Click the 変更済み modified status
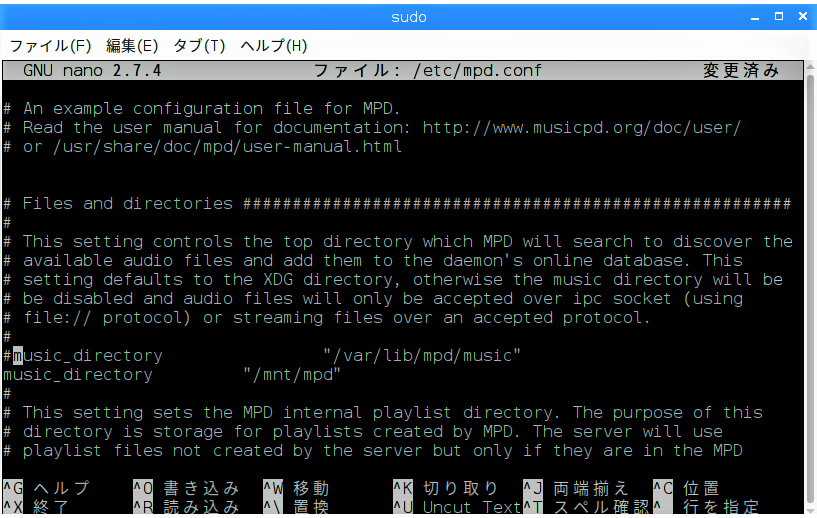817x518 pixels. click(x=741, y=70)
